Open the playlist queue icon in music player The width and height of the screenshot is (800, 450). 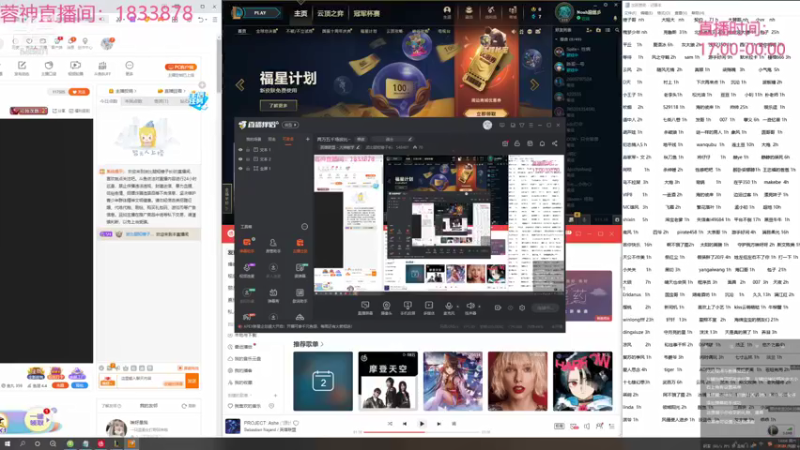[x=612, y=426]
